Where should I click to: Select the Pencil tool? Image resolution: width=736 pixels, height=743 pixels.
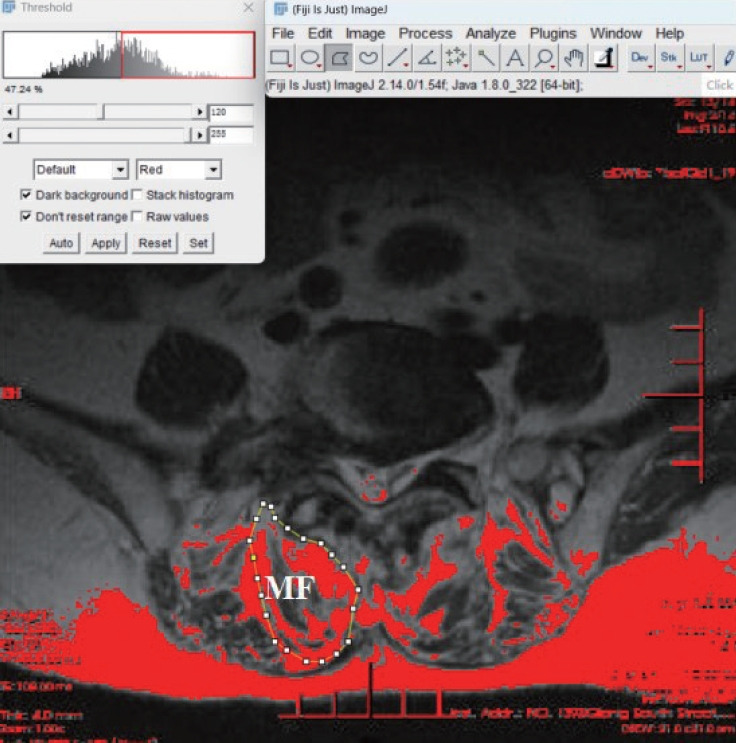[x=727, y=58]
